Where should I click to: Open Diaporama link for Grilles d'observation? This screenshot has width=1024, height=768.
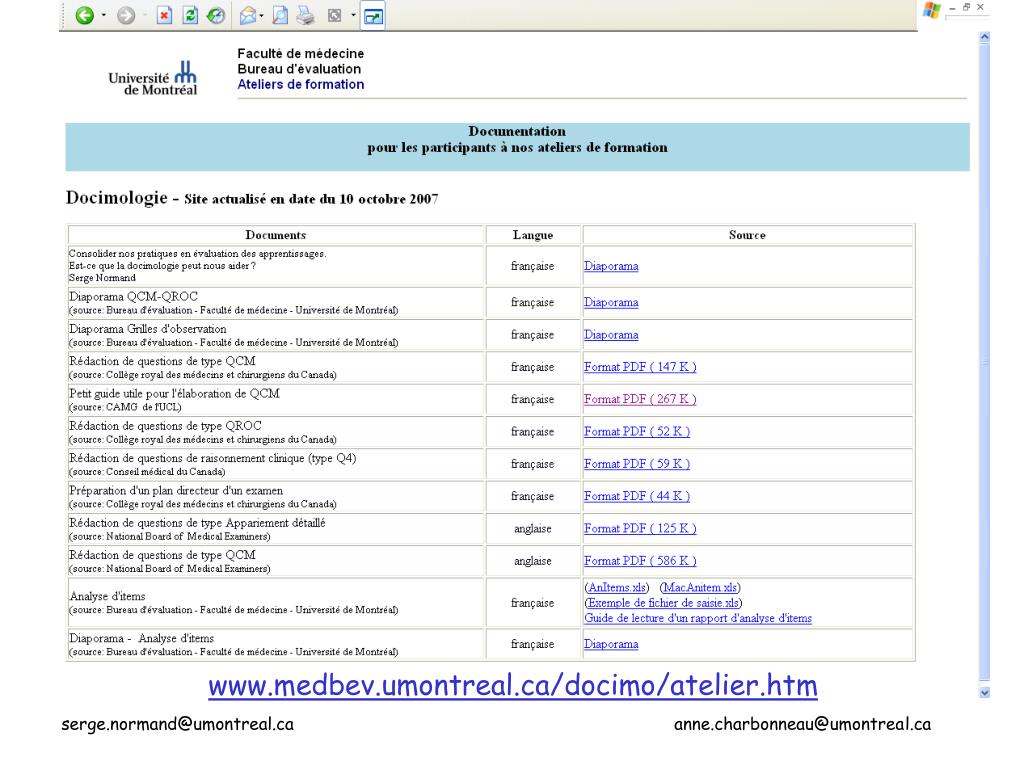(x=611, y=334)
